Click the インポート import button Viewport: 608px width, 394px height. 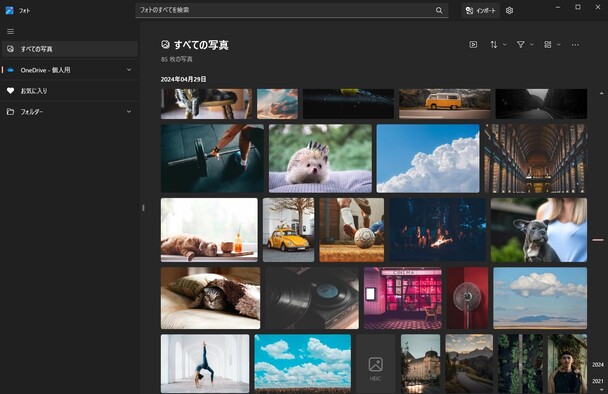click(480, 10)
